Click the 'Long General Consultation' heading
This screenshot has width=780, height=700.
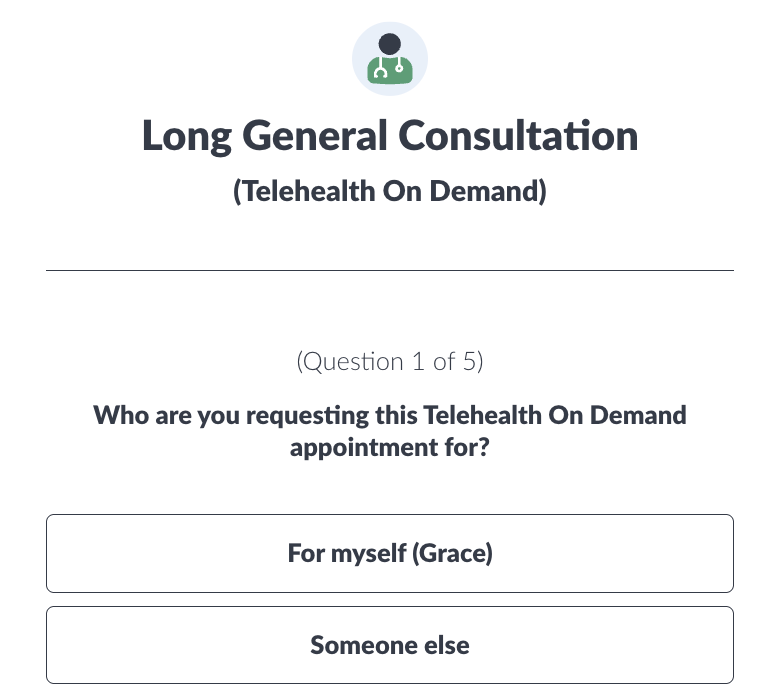pyautogui.click(x=390, y=136)
